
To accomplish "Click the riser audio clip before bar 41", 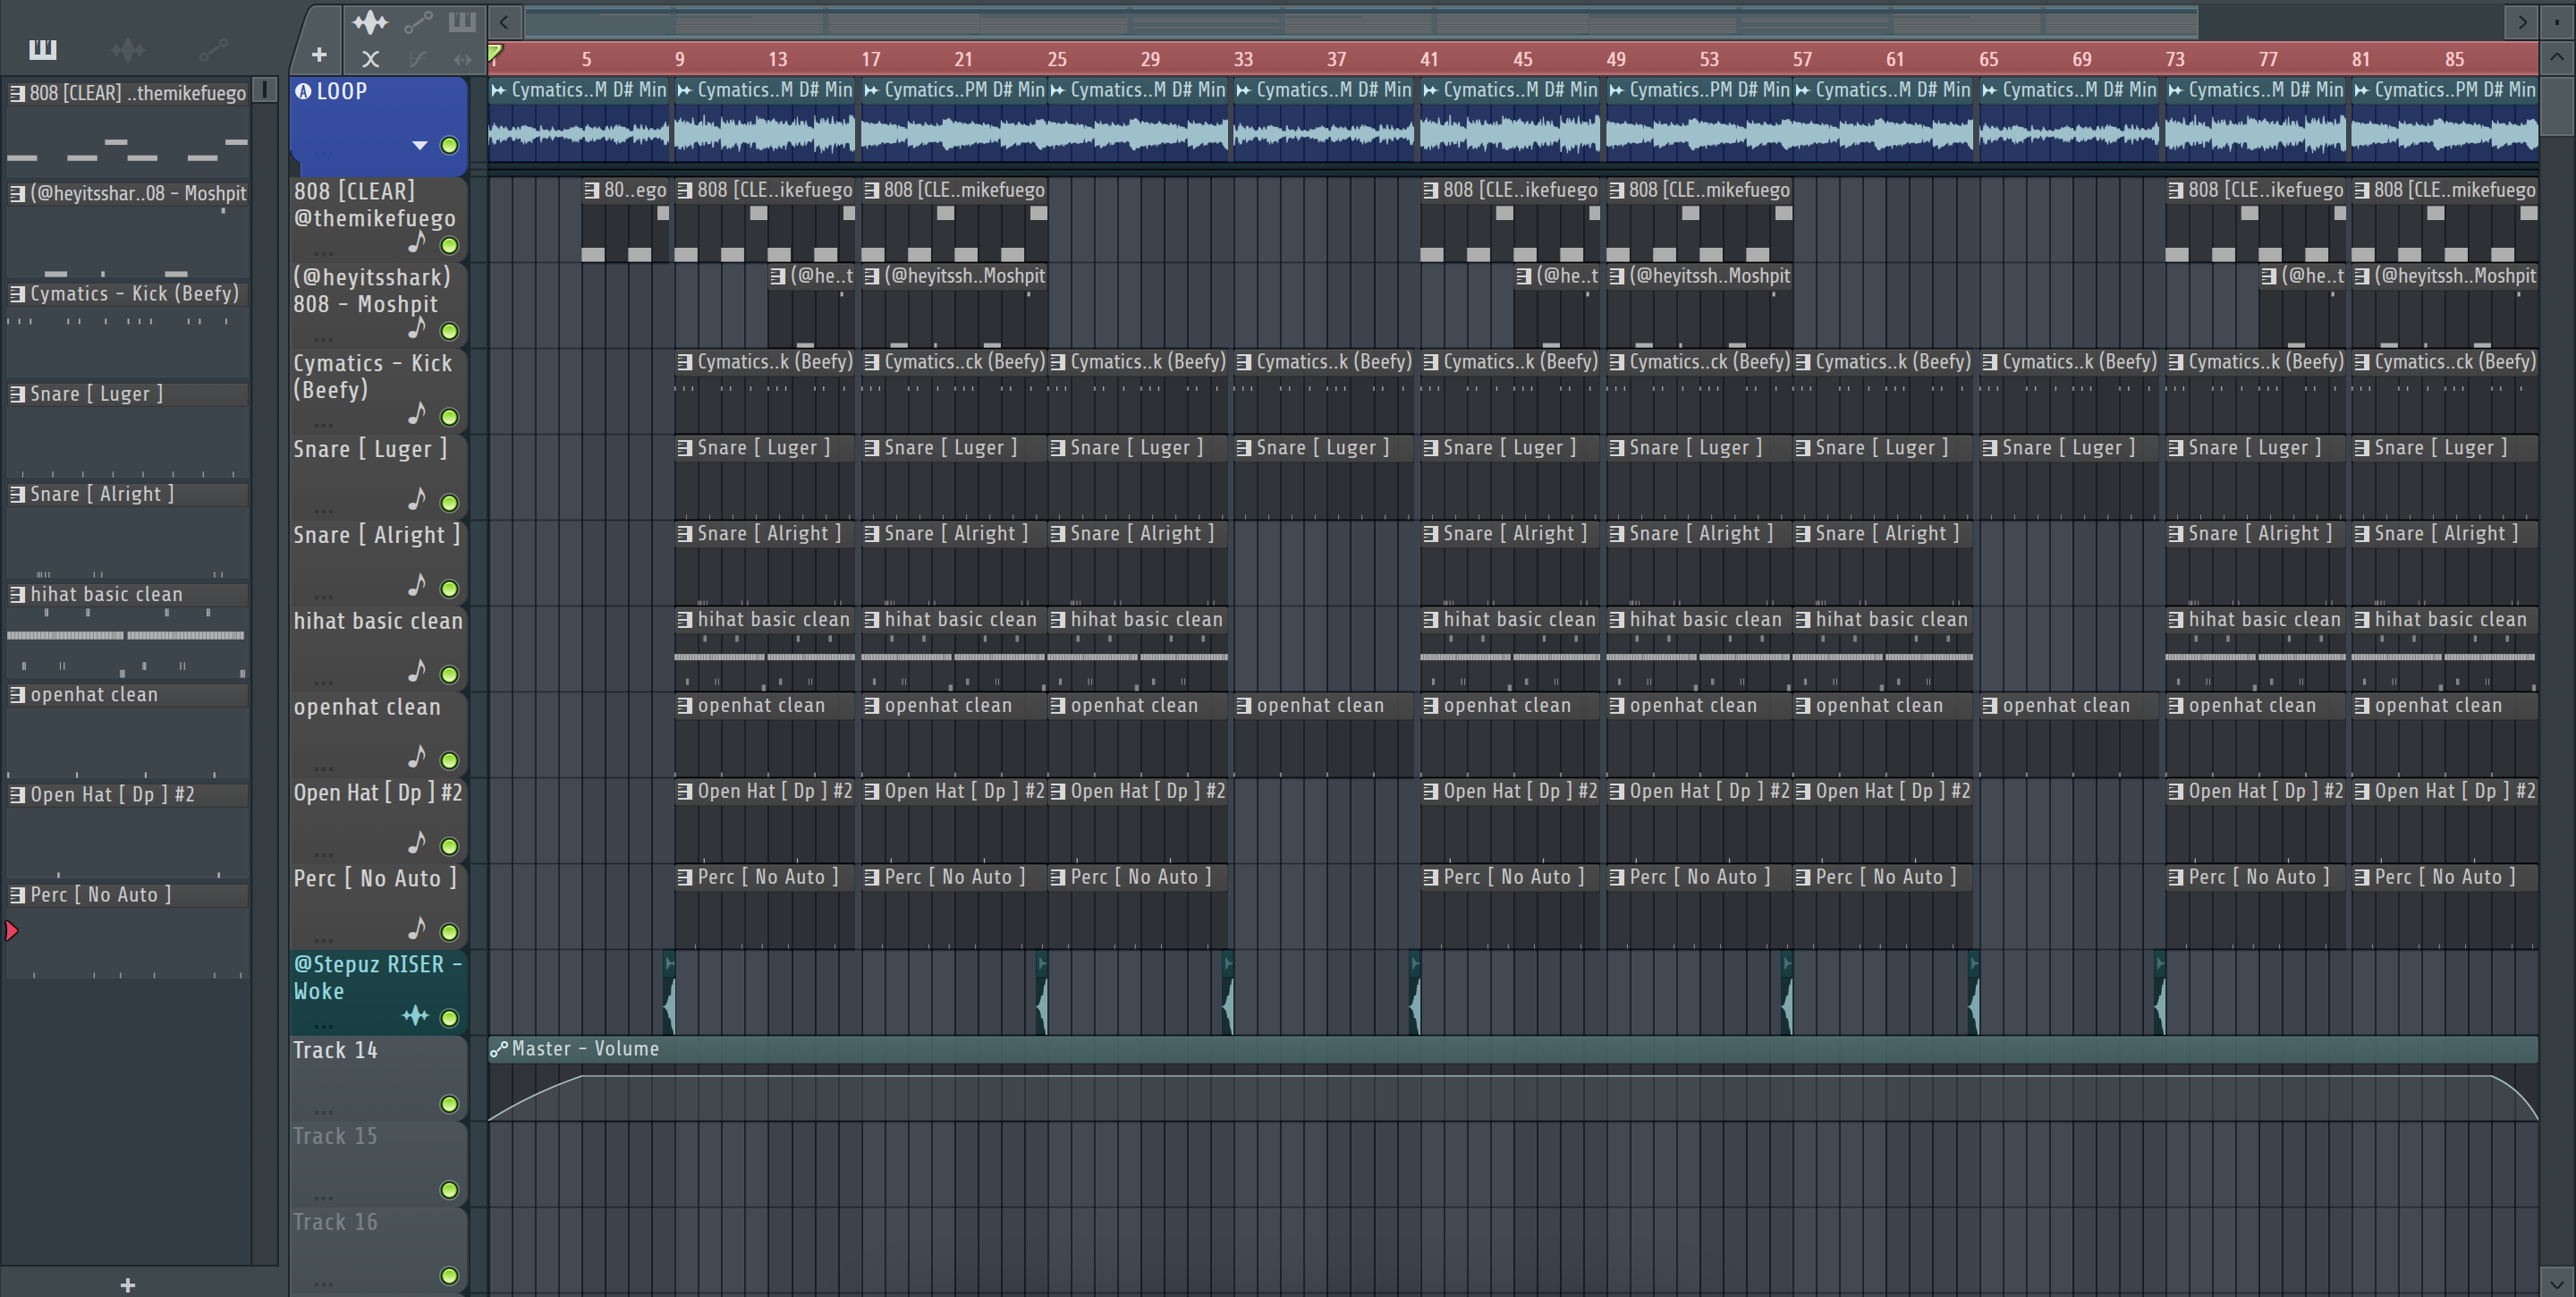I will [1414, 993].
